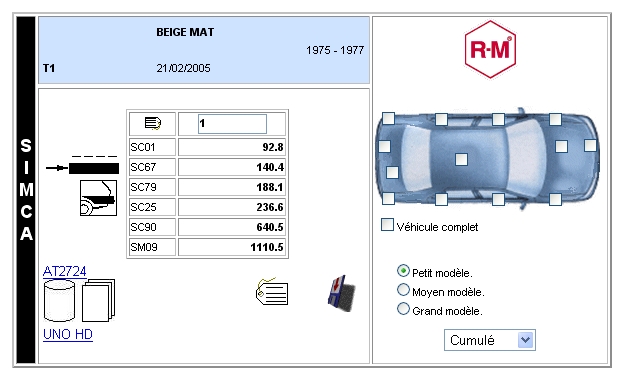The width and height of the screenshot is (622, 376).
Task: Select the SC90 tinter row
Action: tap(207, 227)
